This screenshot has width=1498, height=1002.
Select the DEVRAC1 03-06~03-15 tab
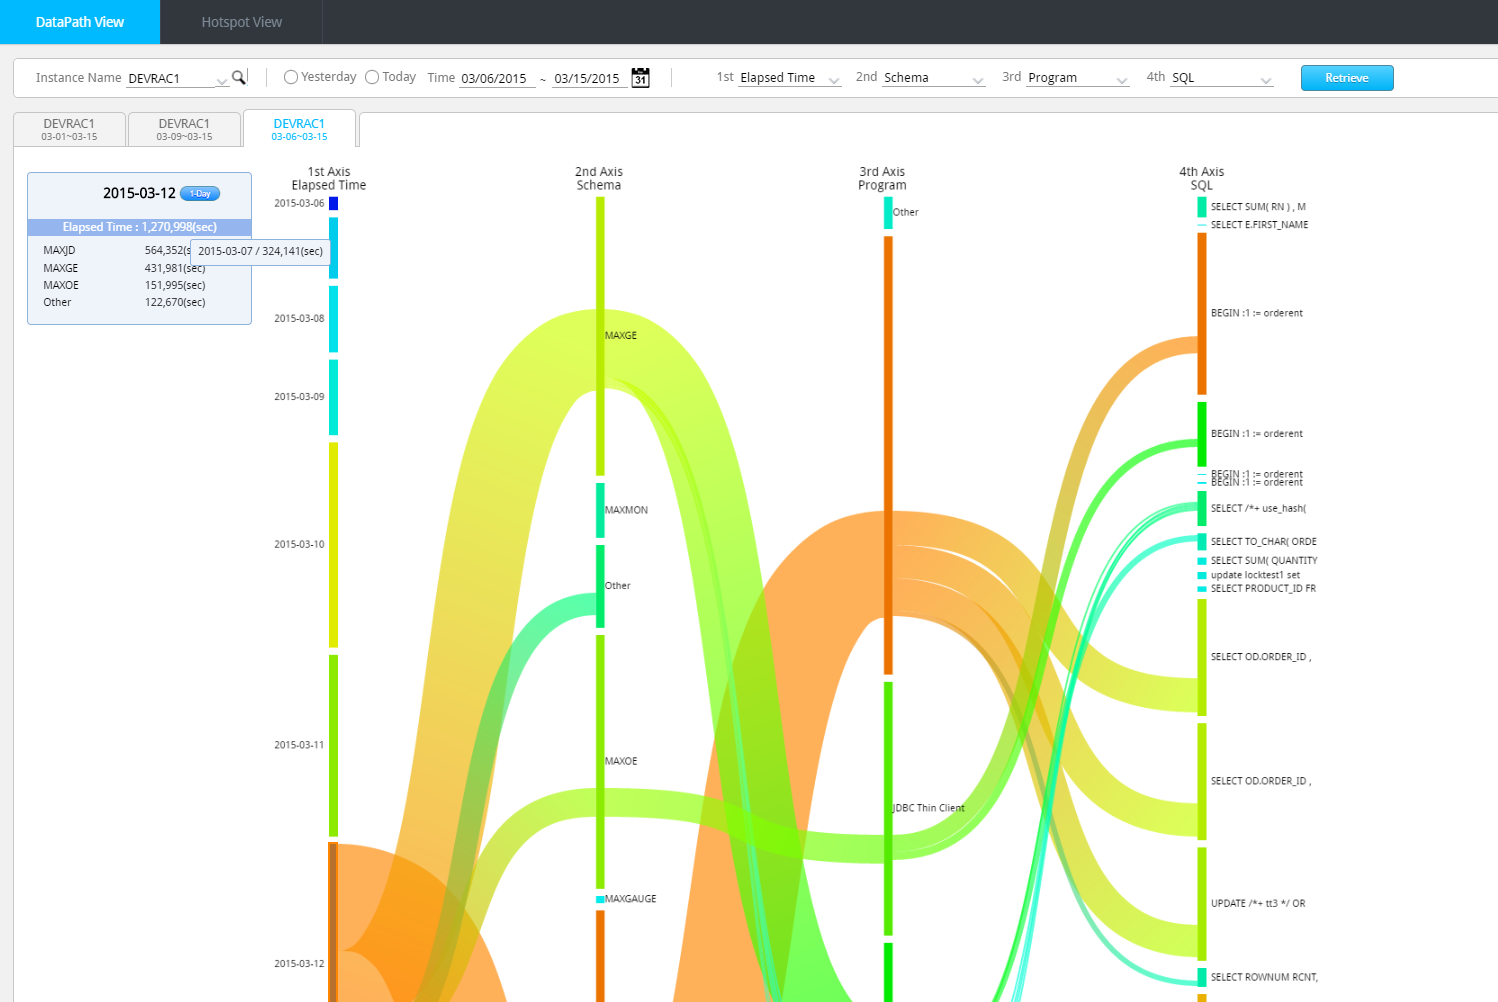[x=299, y=129]
